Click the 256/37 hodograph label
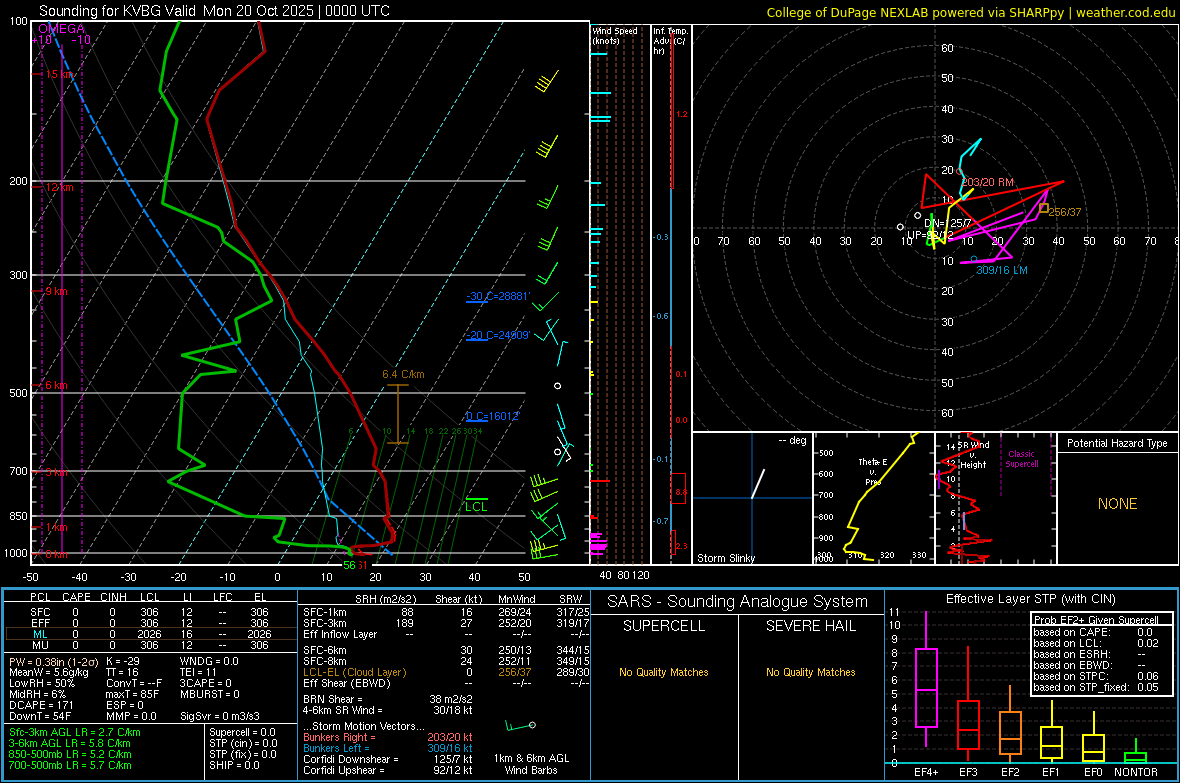 click(x=1064, y=212)
